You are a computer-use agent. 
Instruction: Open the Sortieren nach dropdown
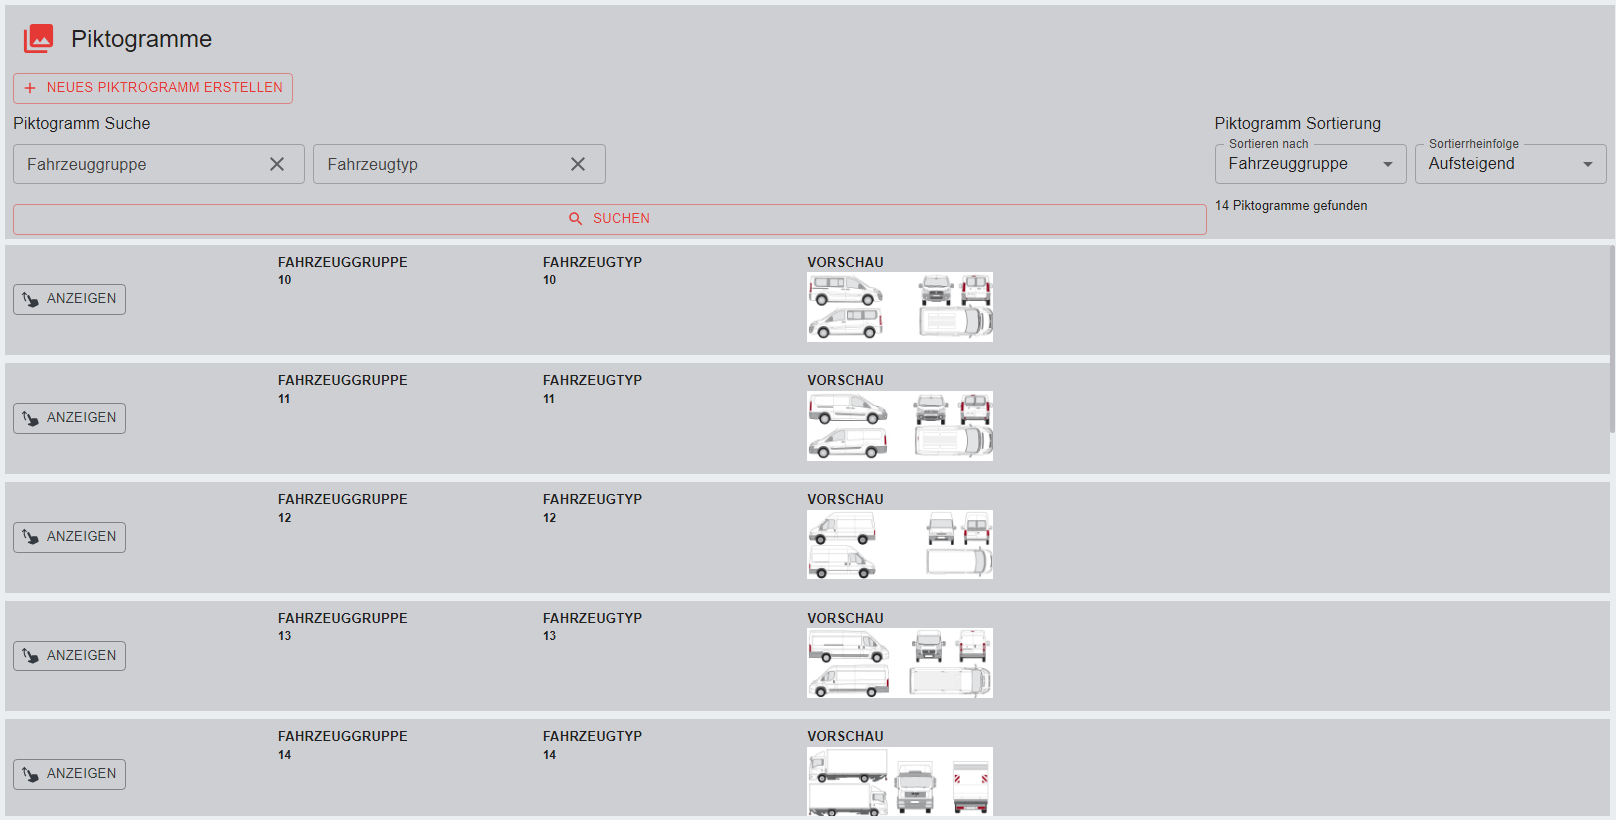tap(1309, 164)
